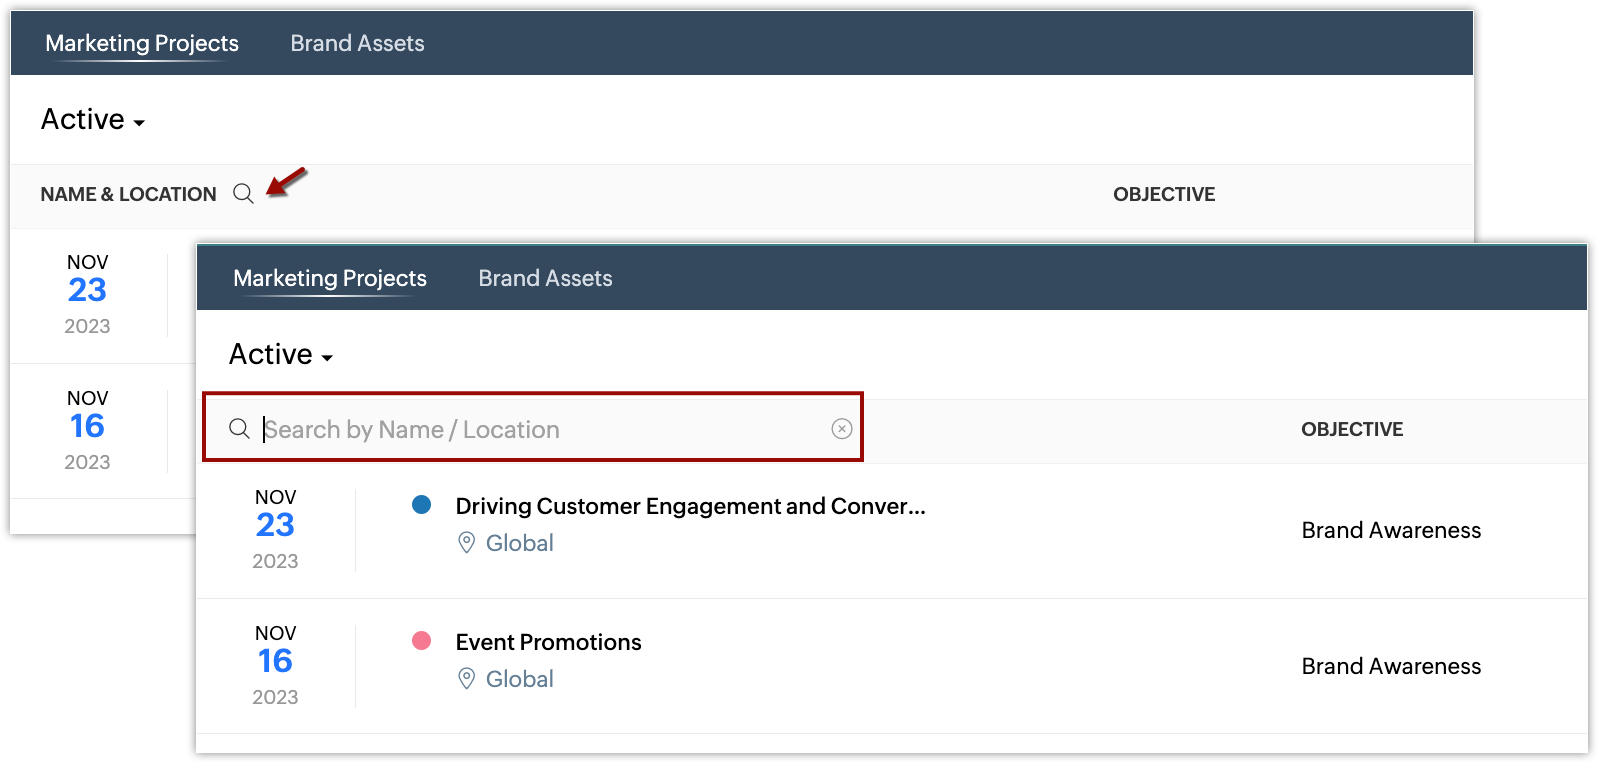Image resolution: width=1601 pixels, height=763 pixels.
Task: Switch to Brand Assets tab in the front window
Action: tap(545, 278)
